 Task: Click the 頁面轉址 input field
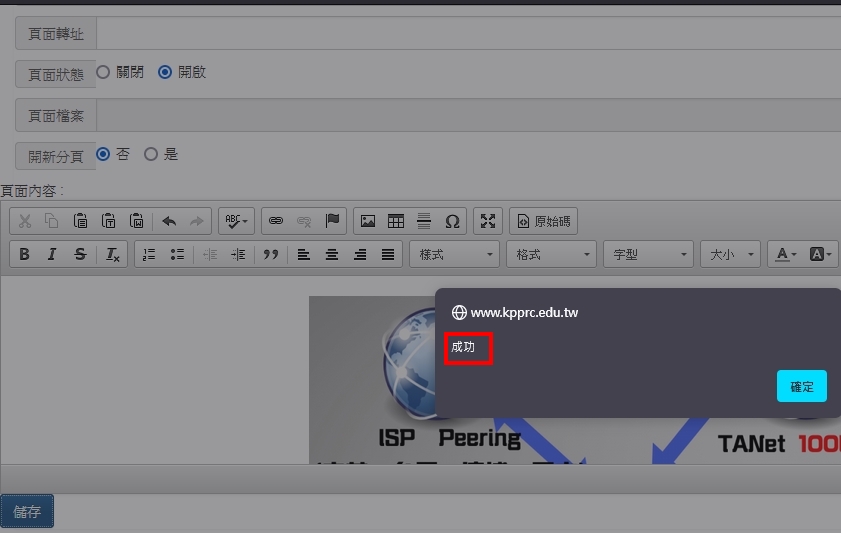468,33
